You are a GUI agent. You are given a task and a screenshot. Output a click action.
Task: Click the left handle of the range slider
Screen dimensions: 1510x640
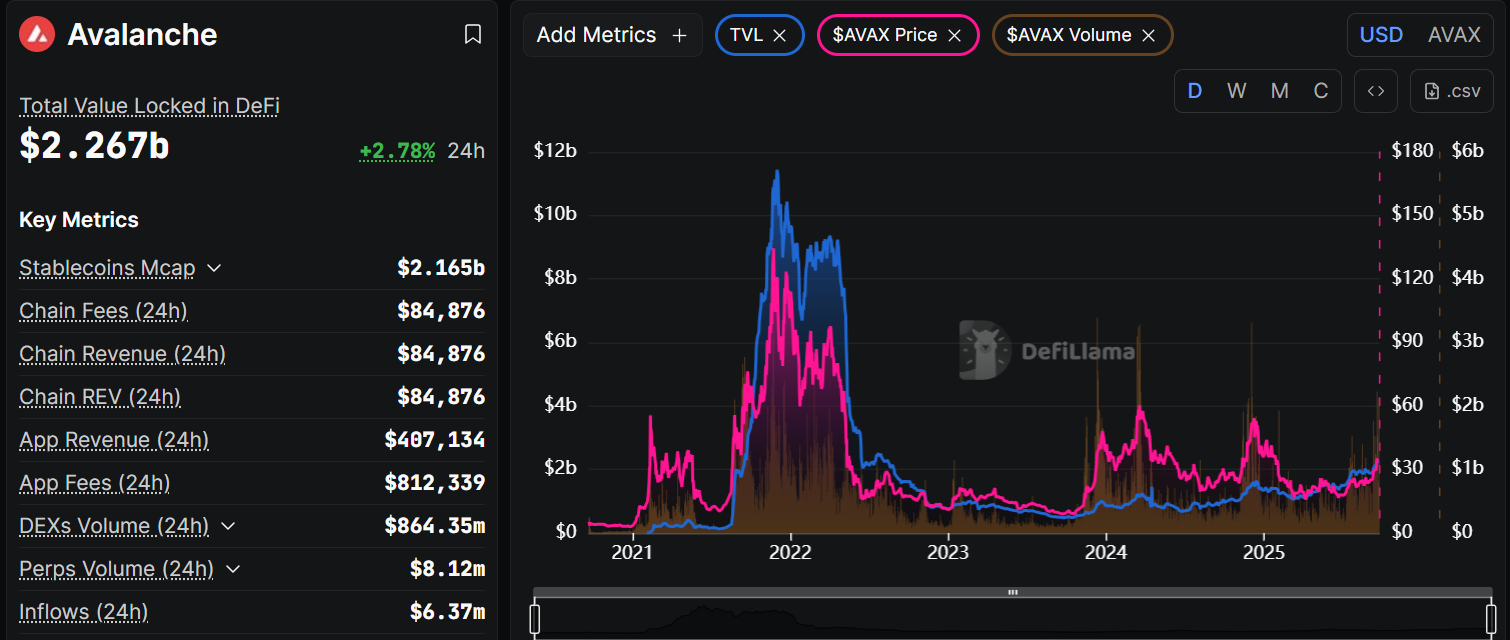pyautogui.click(x=535, y=619)
